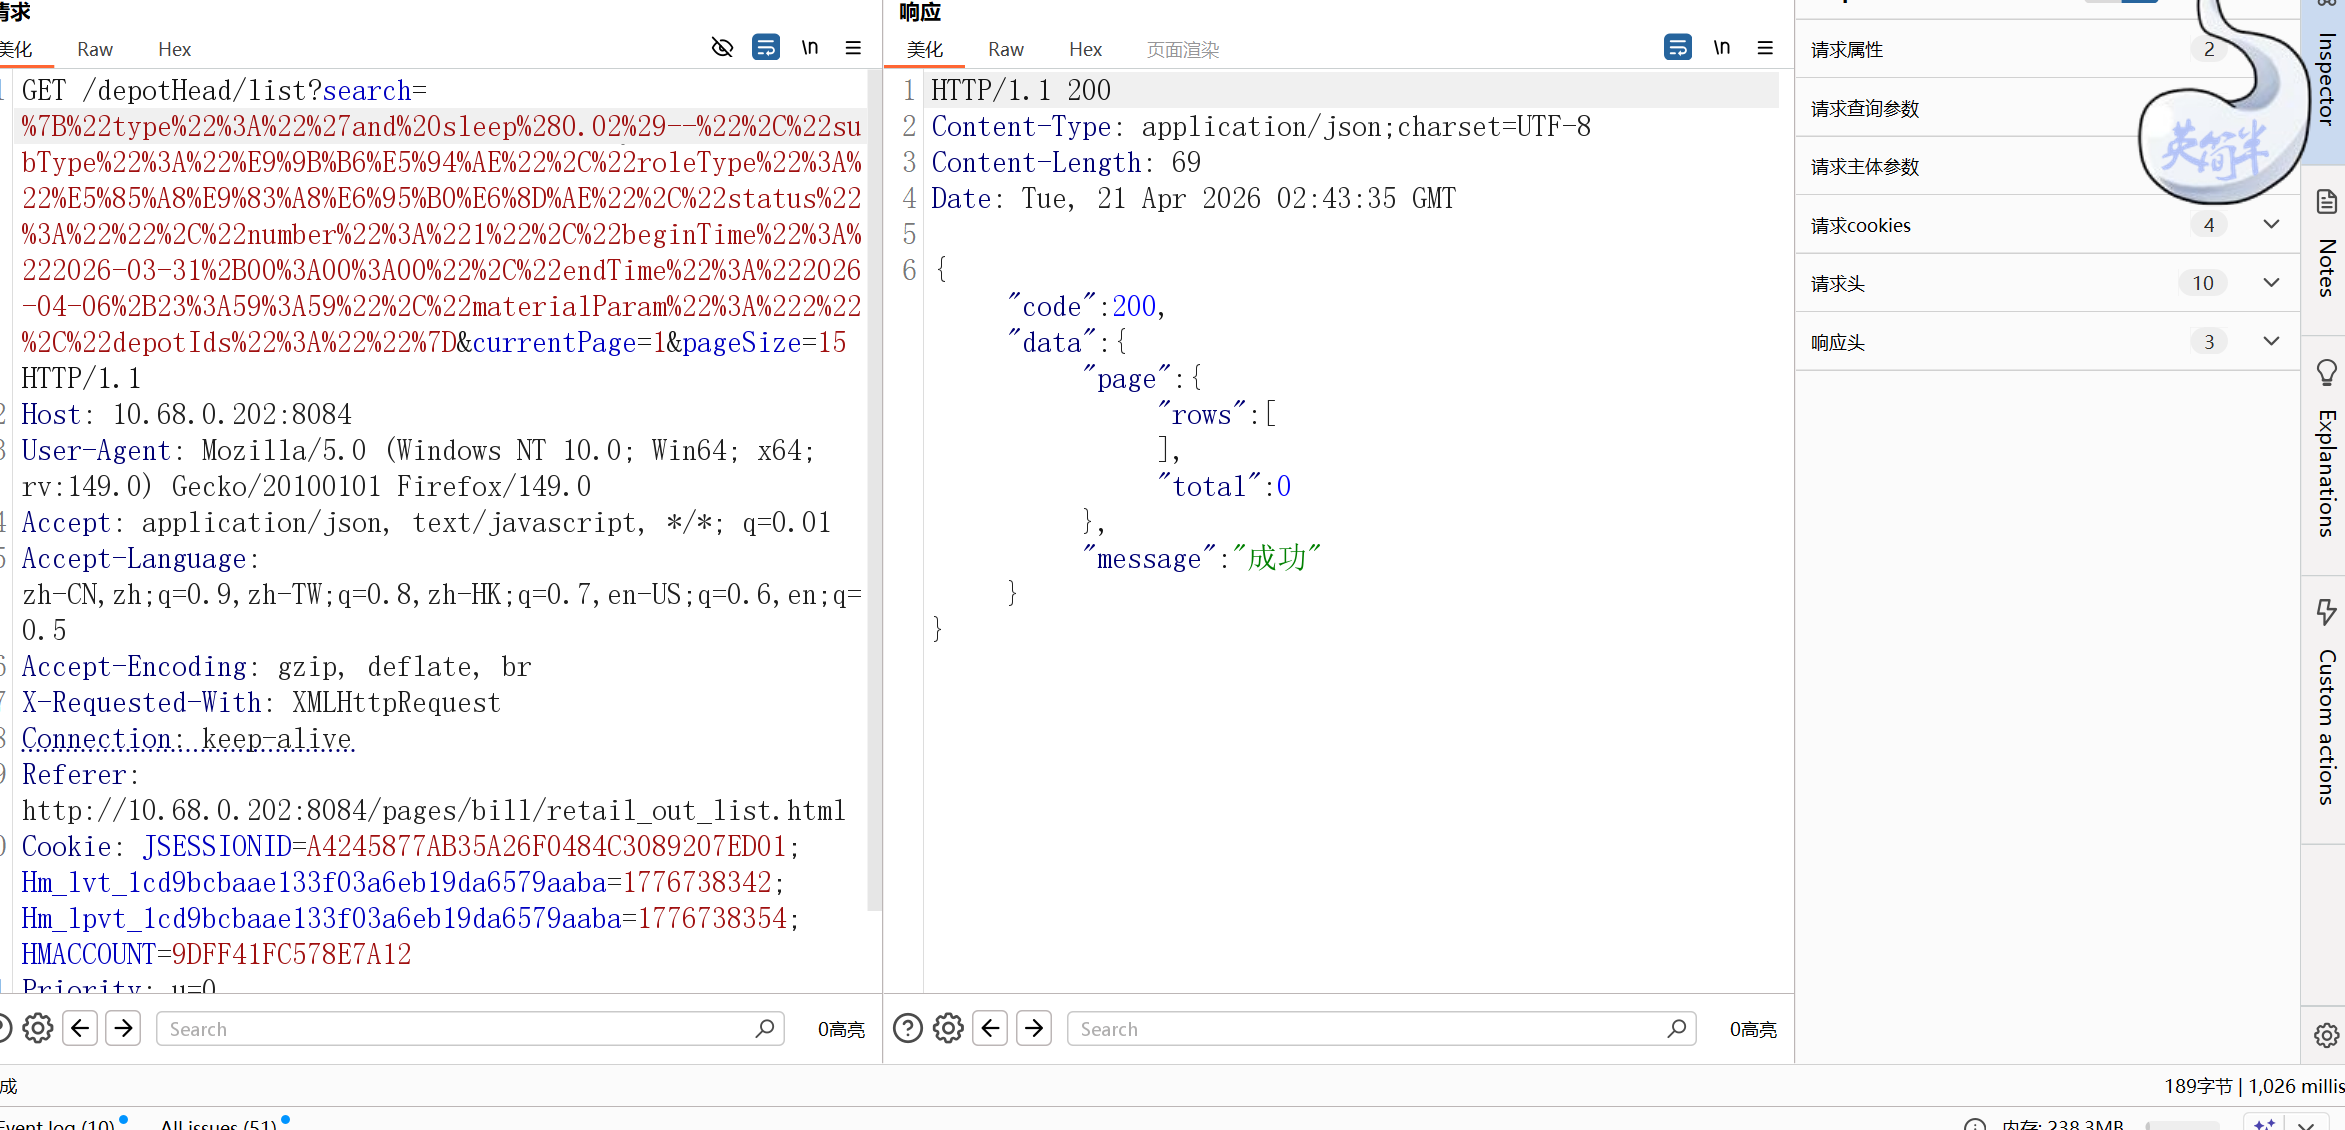Open side panel settings gear icon
The image size is (2345, 1130).
point(2326,1035)
